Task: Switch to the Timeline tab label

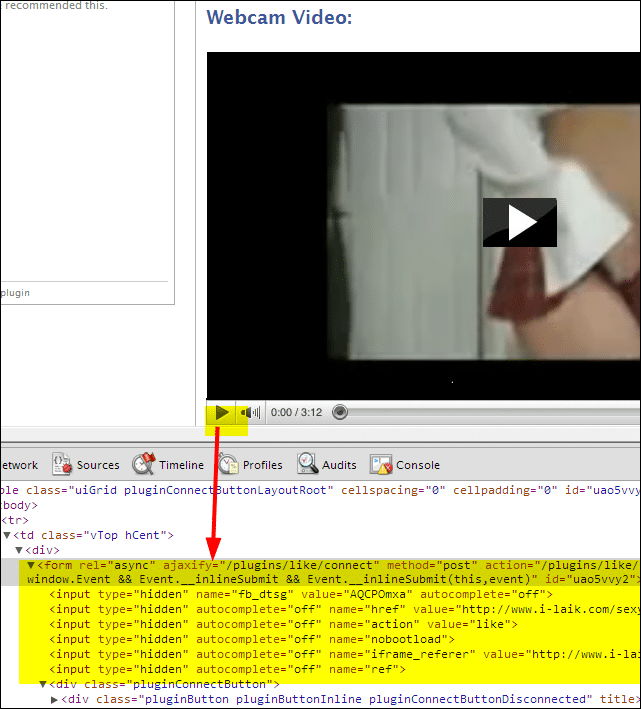Action: (x=181, y=465)
